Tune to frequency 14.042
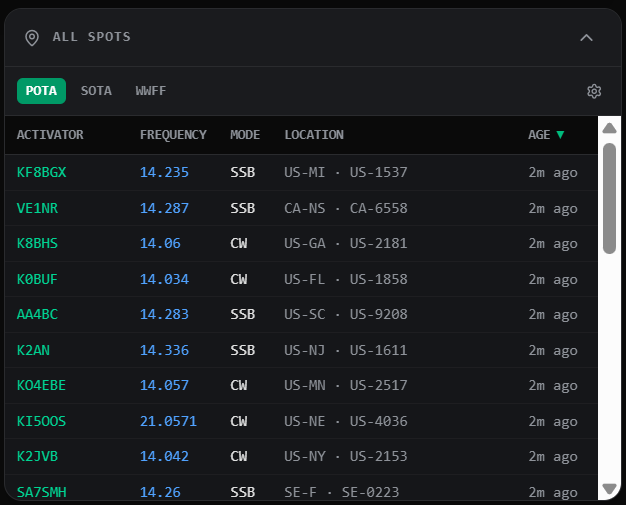This screenshot has width=626, height=505. [164, 456]
